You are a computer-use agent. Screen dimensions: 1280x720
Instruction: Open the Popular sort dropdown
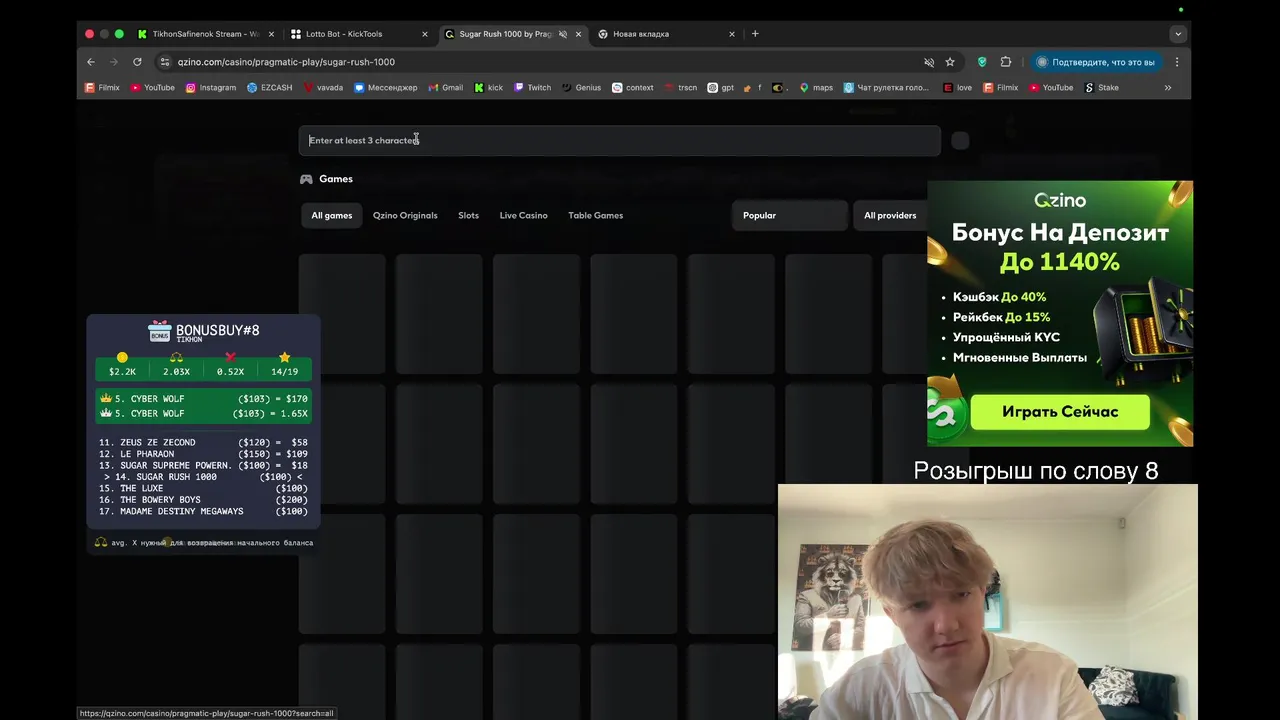[789, 215]
